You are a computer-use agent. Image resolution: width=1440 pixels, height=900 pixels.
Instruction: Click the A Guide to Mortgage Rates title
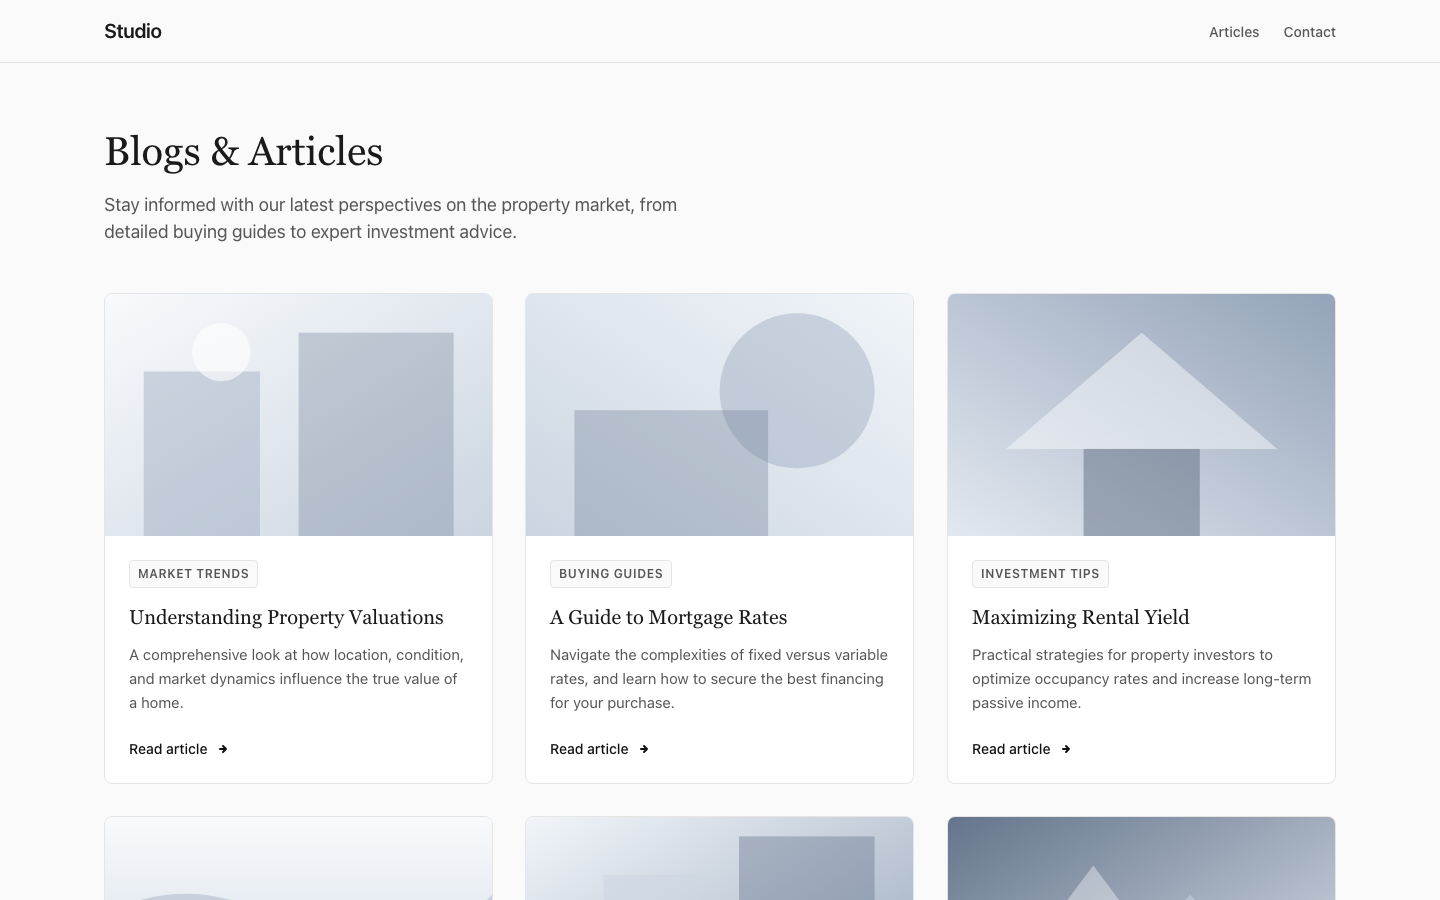pyautogui.click(x=669, y=617)
